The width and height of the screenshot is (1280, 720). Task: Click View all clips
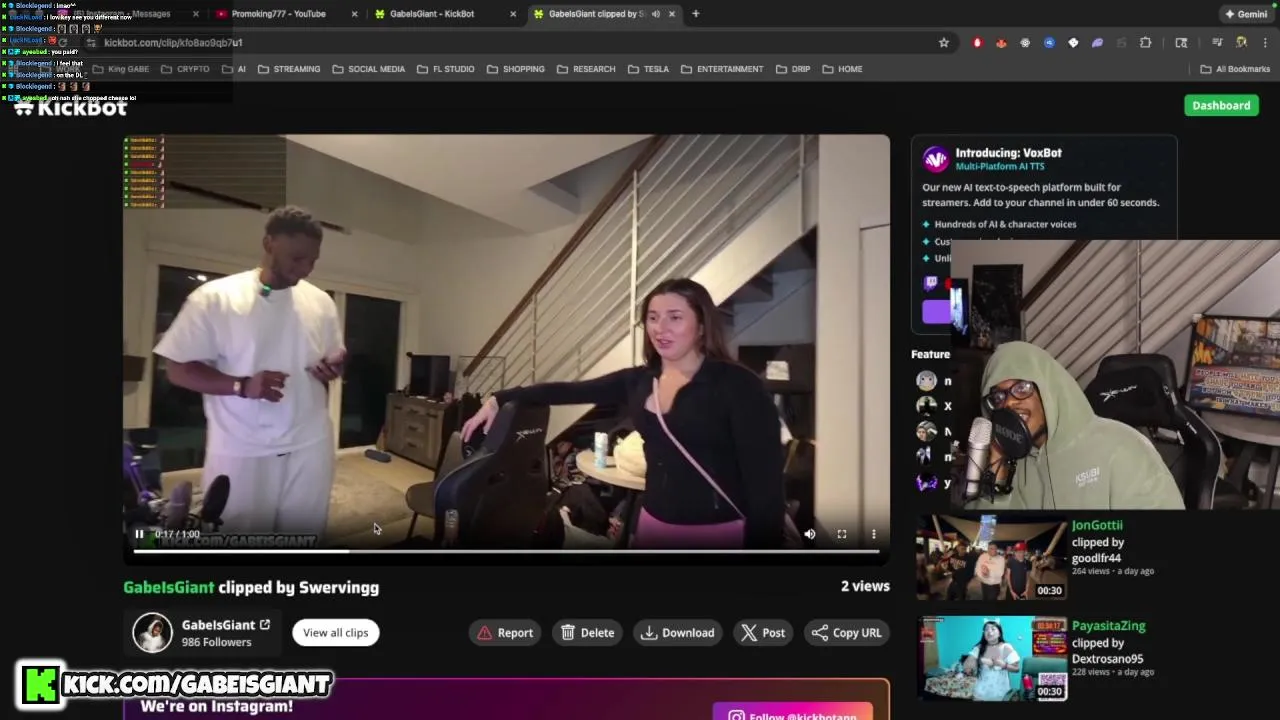[x=336, y=632]
